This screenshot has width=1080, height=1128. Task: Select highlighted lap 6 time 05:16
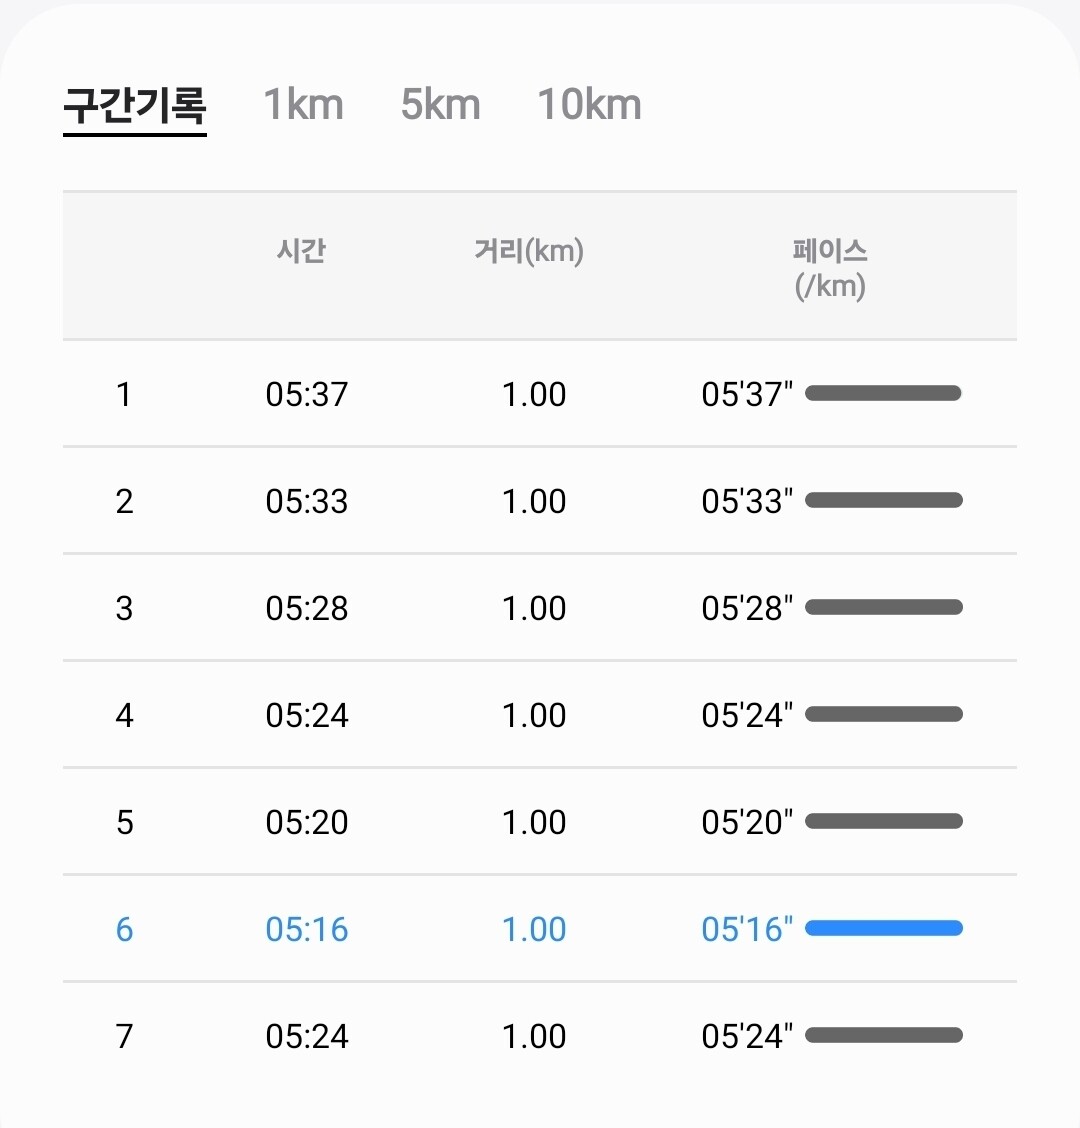coord(307,929)
